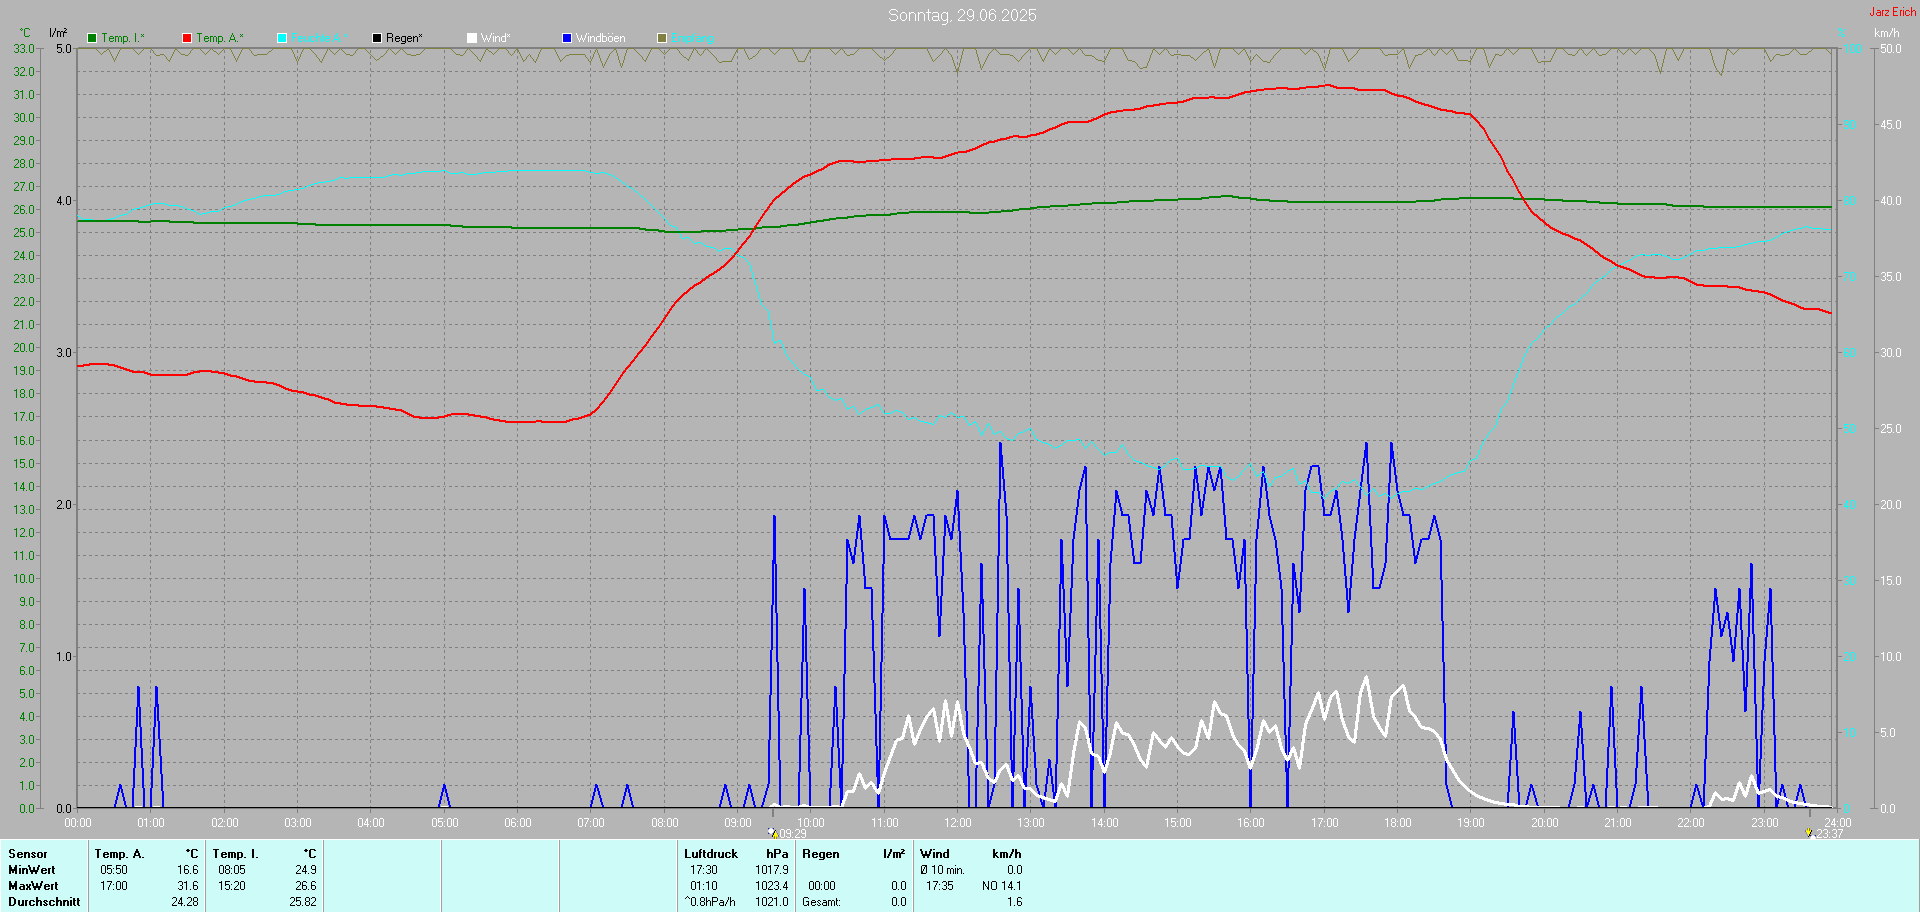Click the 'MaxWert' row header
This screenshot has width=1920, height=912.
coord(33,886)
